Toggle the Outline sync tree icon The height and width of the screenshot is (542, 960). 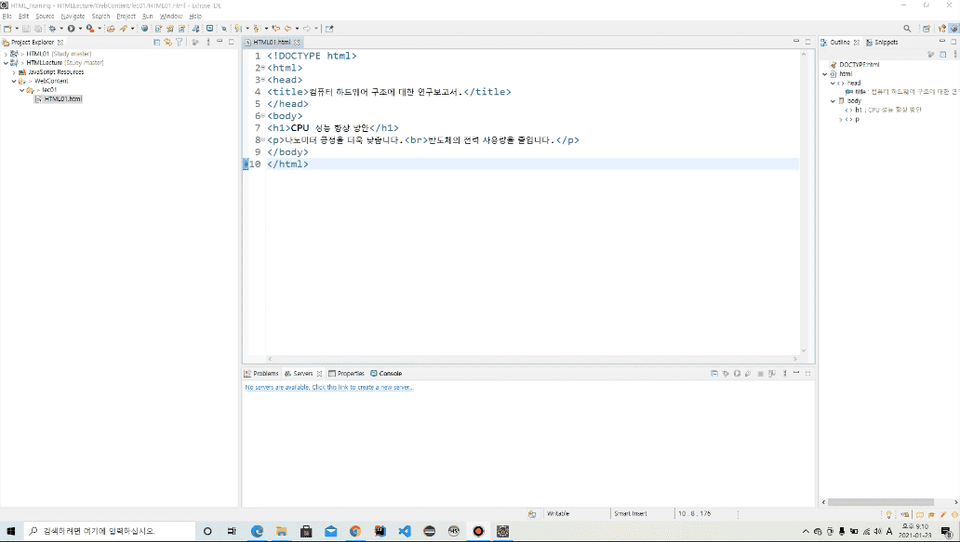click(x=931, y=55)
